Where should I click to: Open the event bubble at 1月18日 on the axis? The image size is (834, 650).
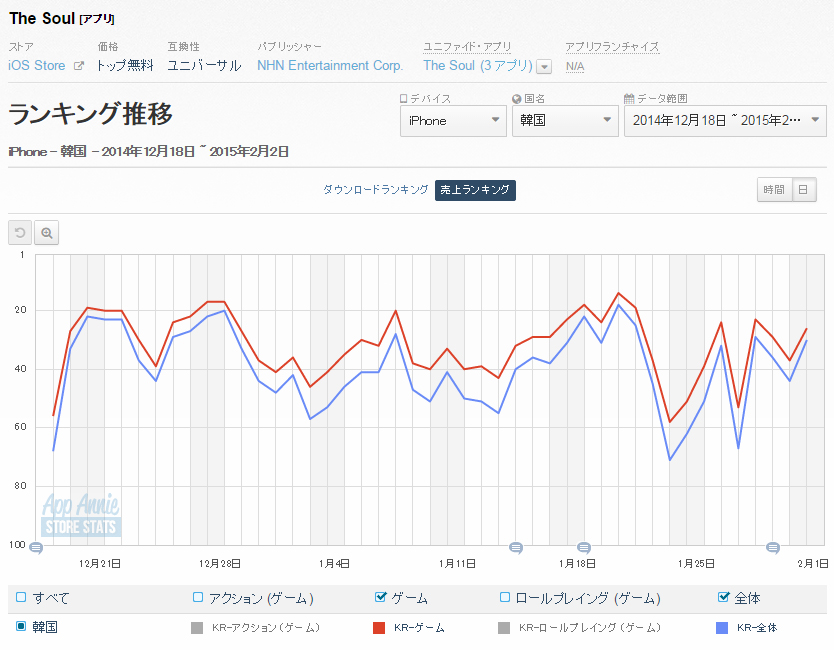[x=584, y=547]
